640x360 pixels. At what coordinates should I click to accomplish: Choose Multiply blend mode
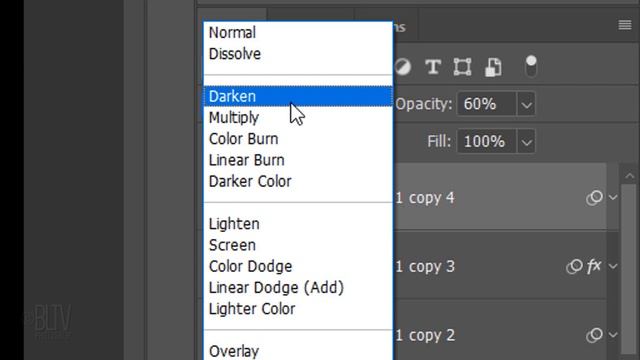tap(298, 118)
